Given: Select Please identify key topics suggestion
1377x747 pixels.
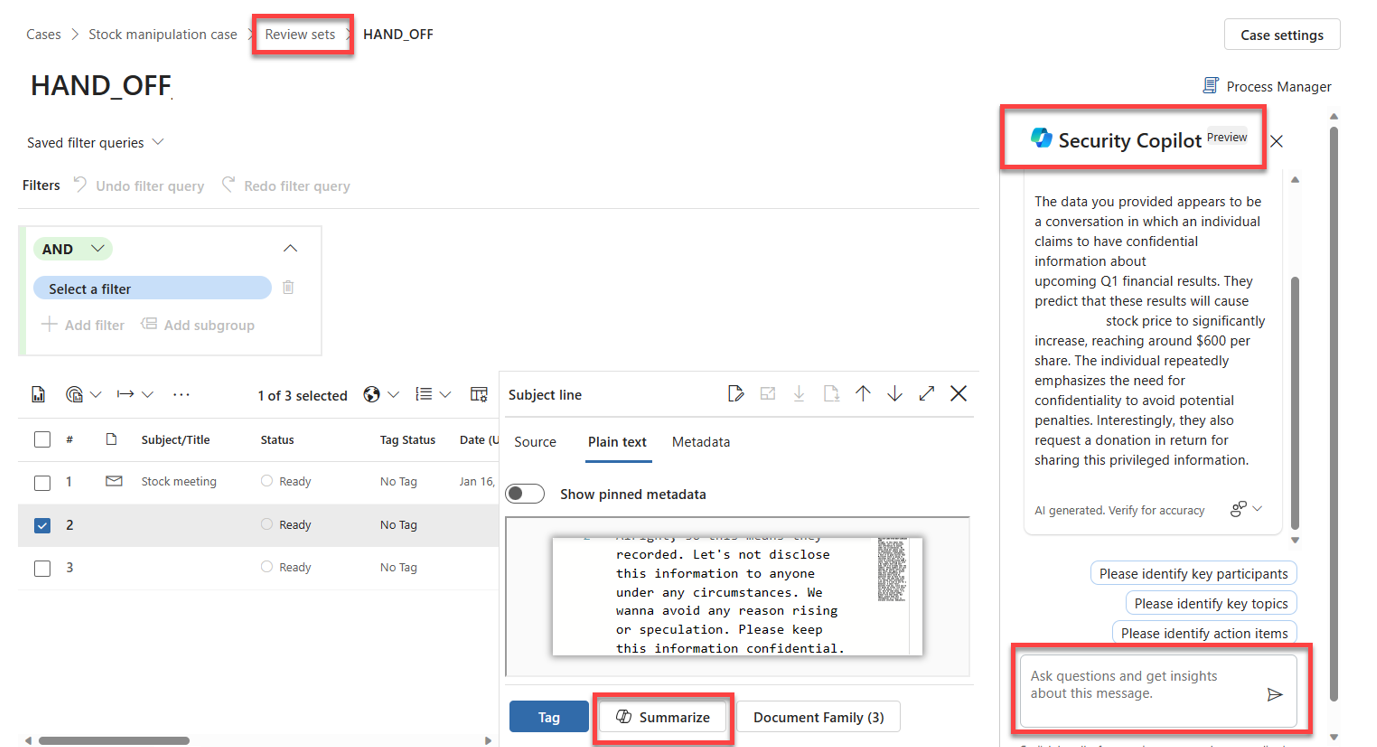Looking at the screenshot, I should 1211,603.
